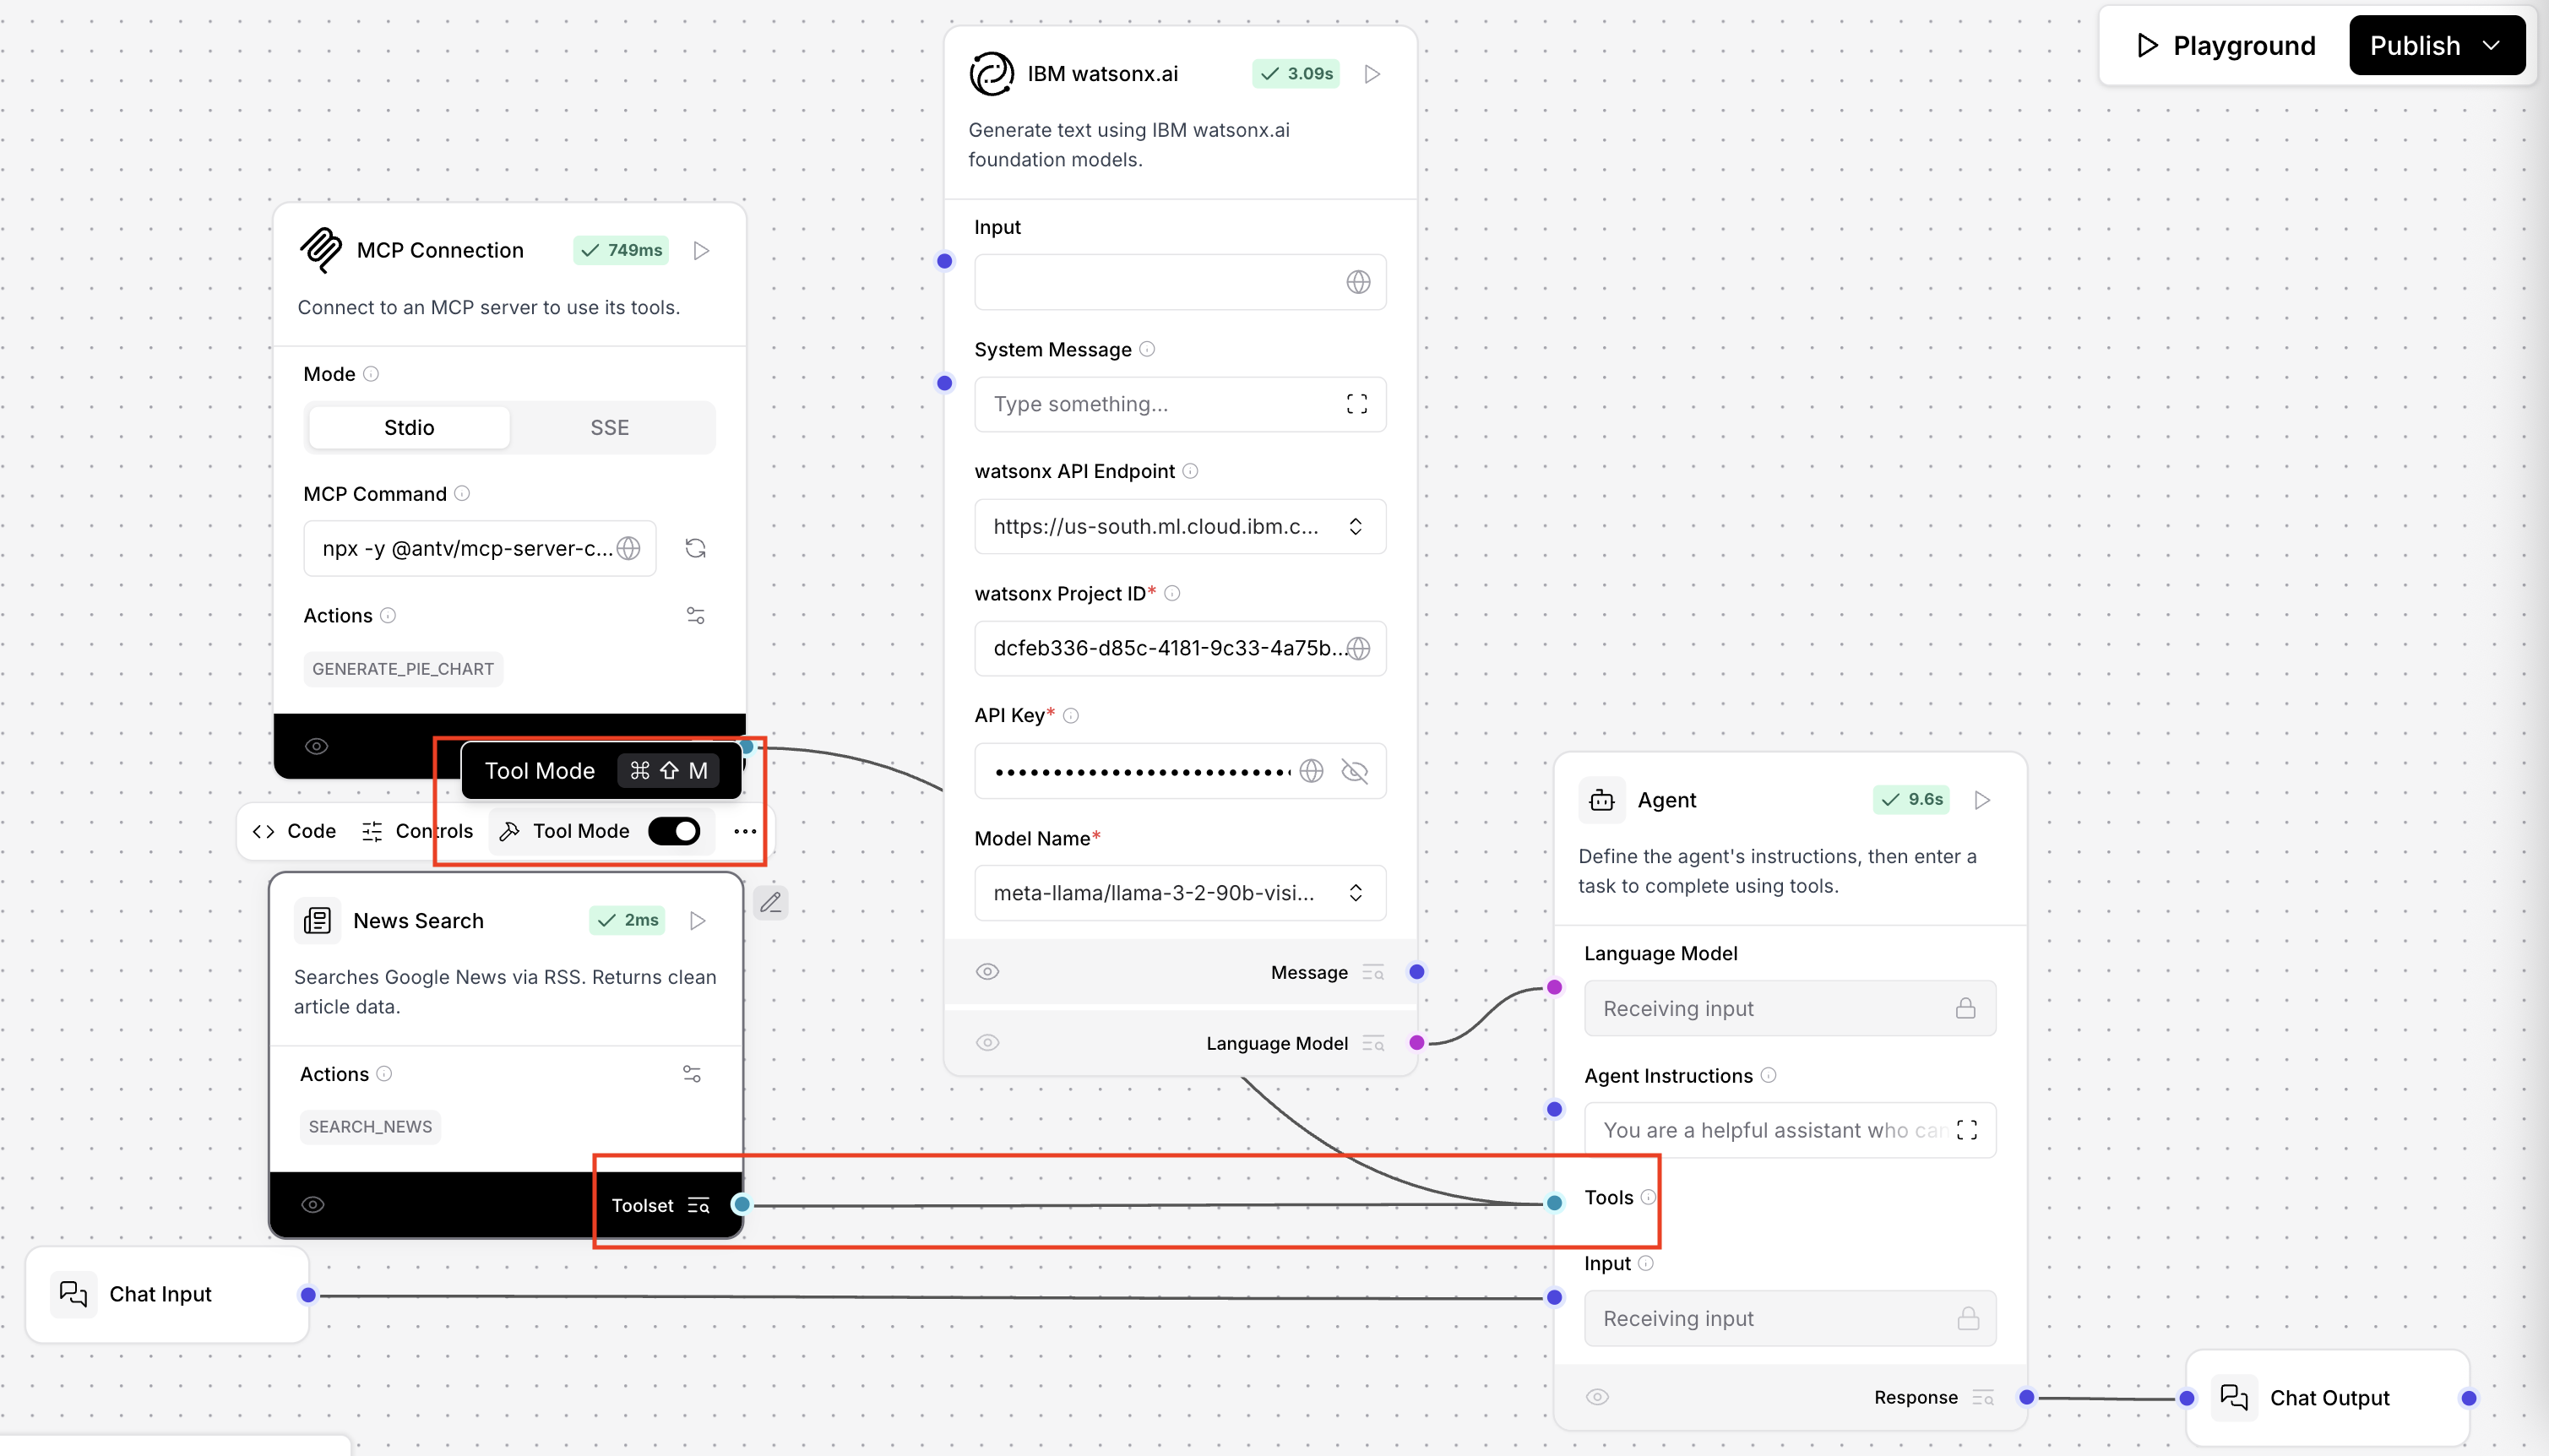Click the MCP Connection 749ms status badge
The height and width of the screenshot is (1456, 2549).
pos(621,250)
